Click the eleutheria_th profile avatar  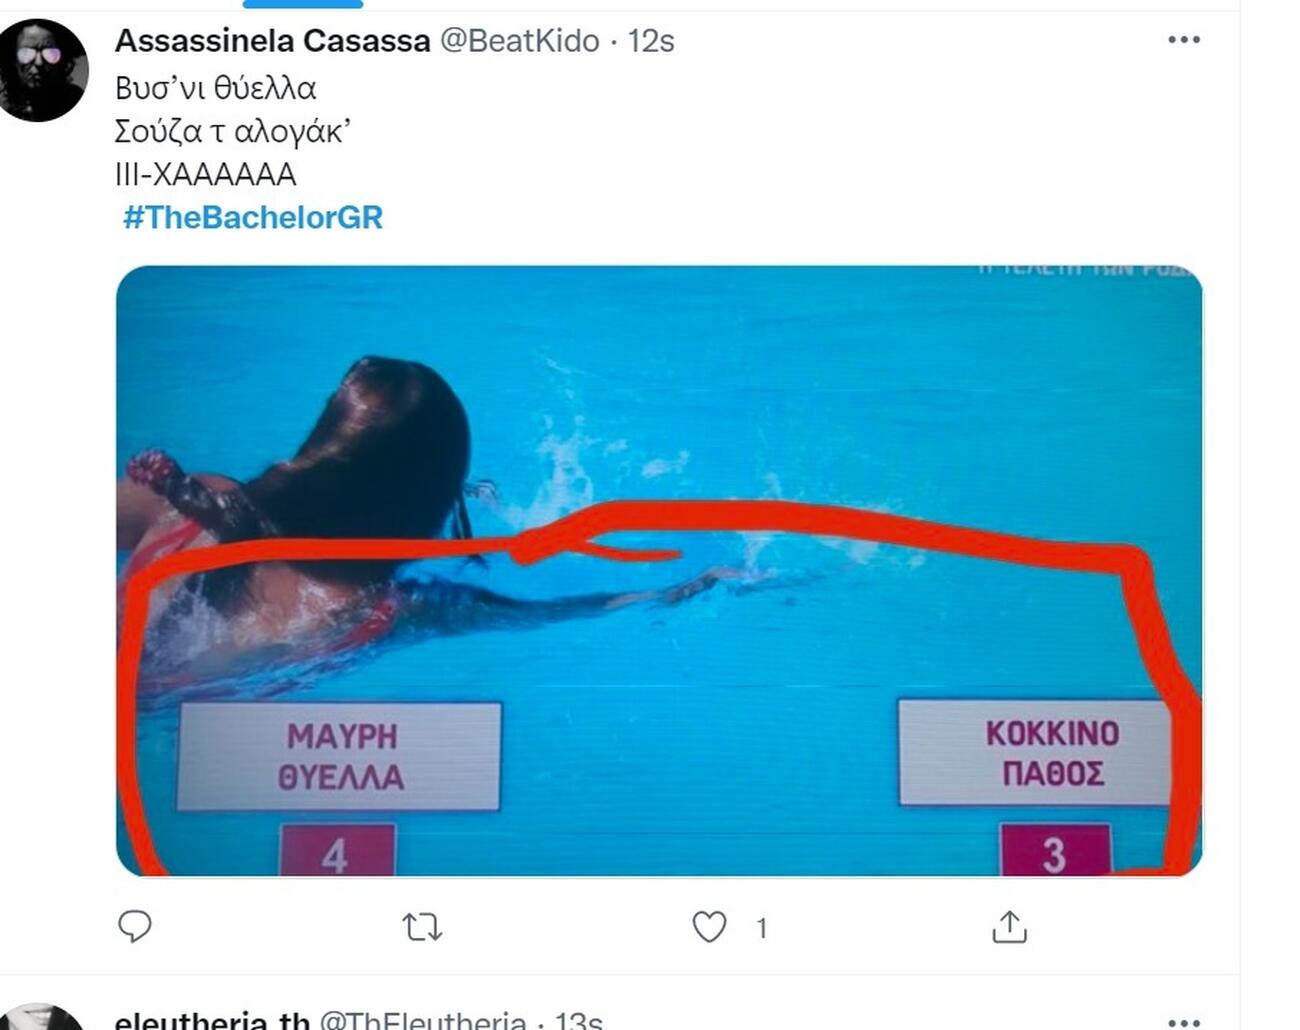[x=42, y=1018]
